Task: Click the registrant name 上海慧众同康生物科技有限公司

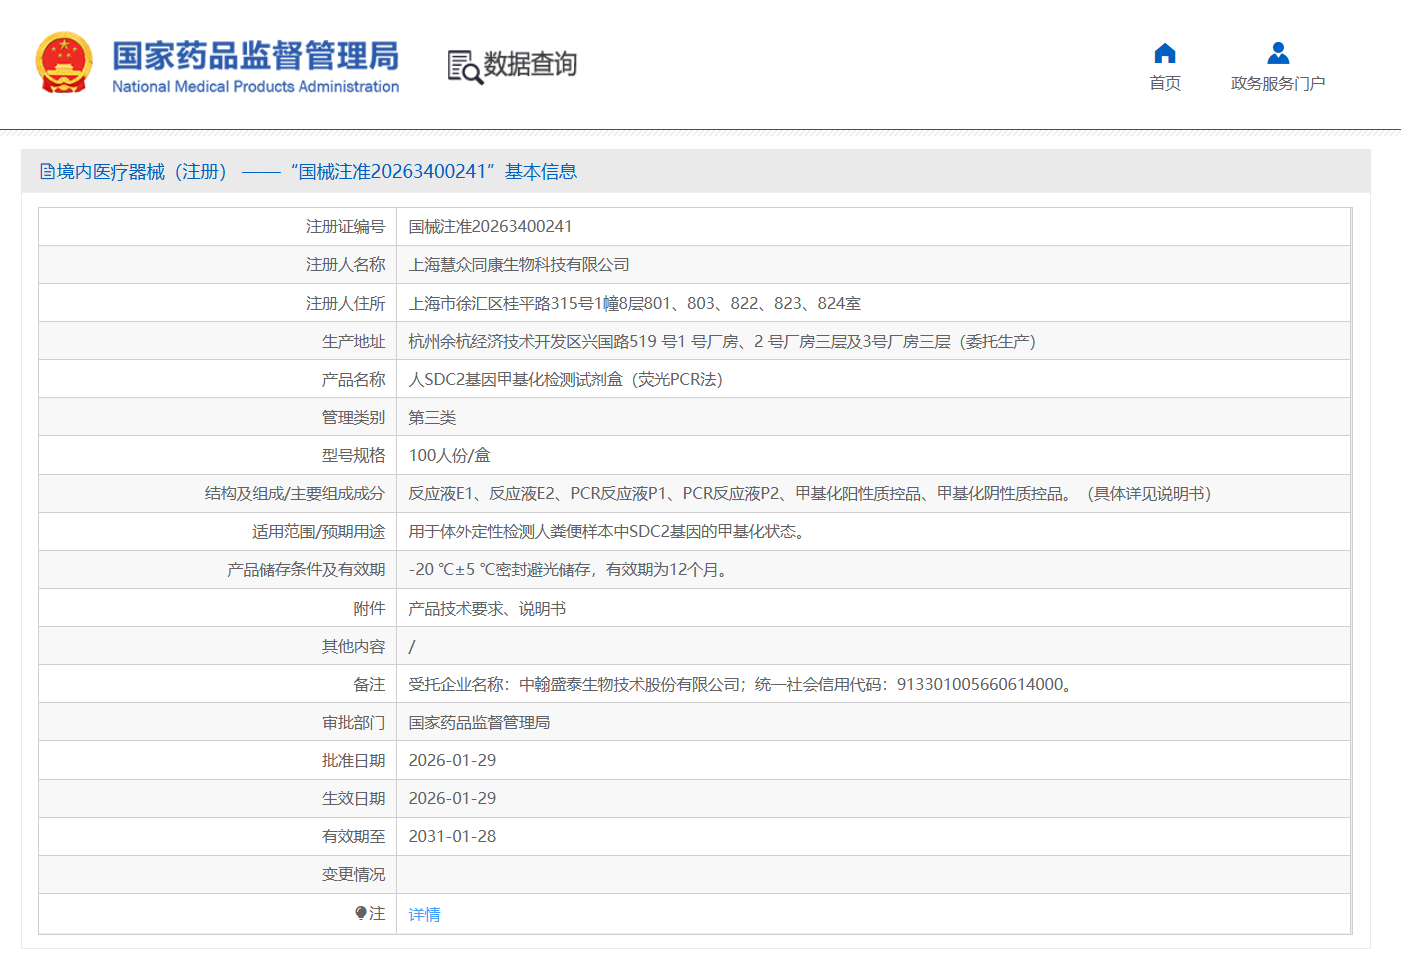Action: [x=519, y=265]
